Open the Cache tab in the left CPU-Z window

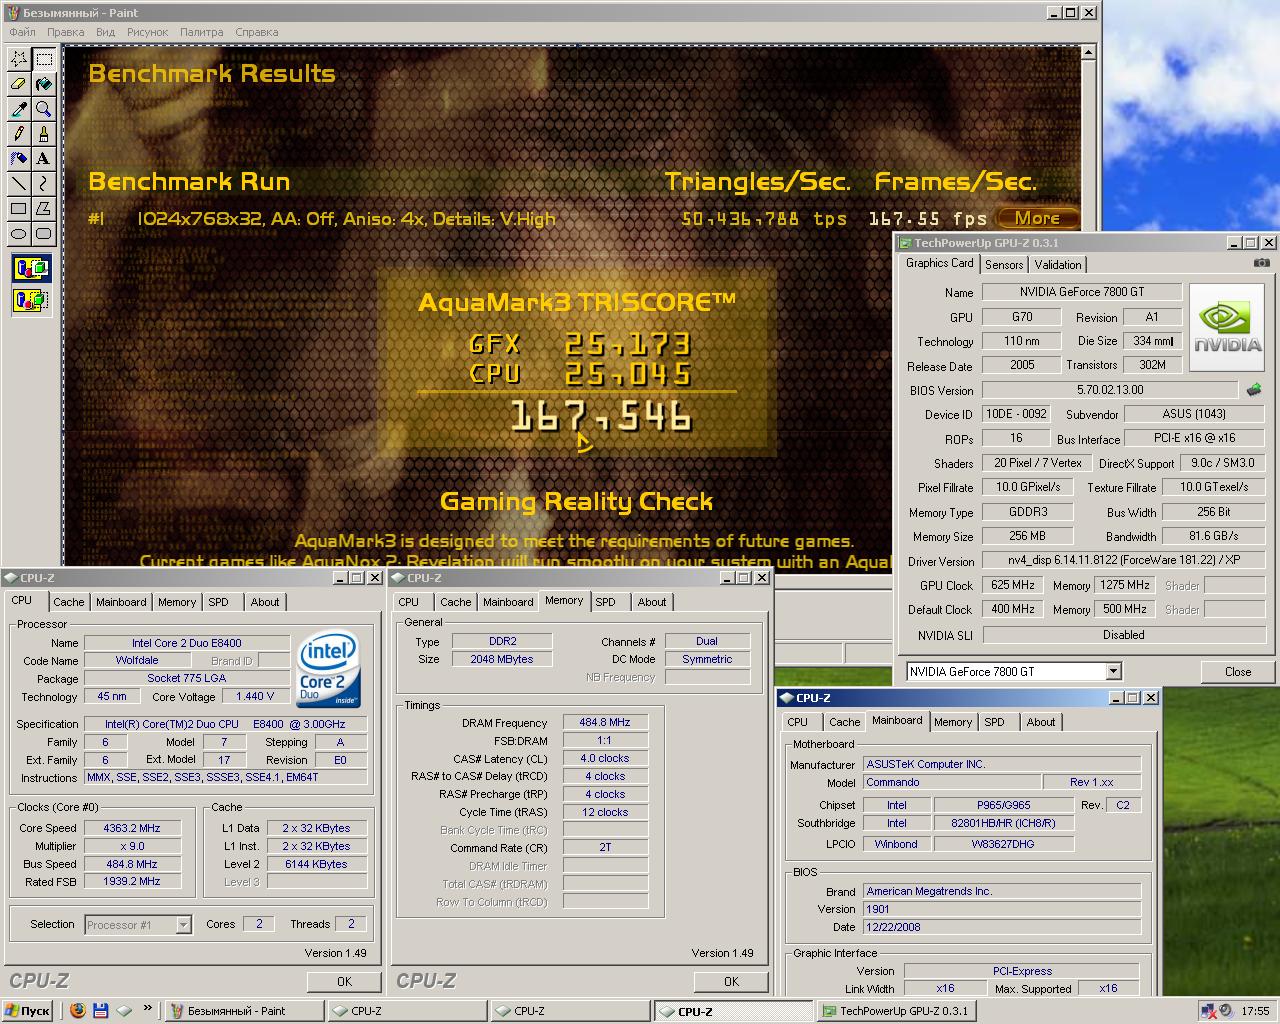tap(69, 602)
